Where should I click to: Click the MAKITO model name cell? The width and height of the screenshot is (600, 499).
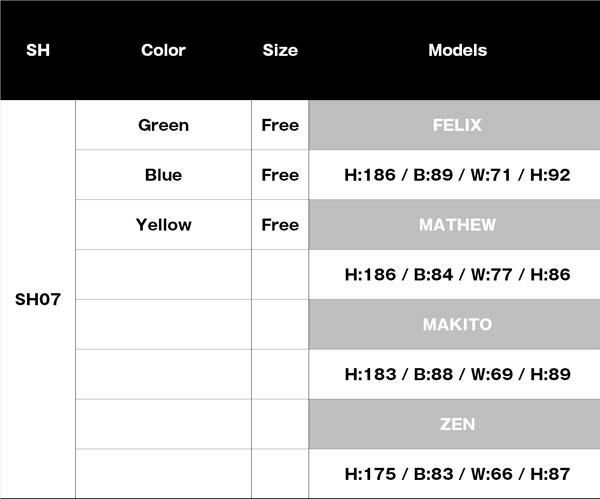click(457, 324)
